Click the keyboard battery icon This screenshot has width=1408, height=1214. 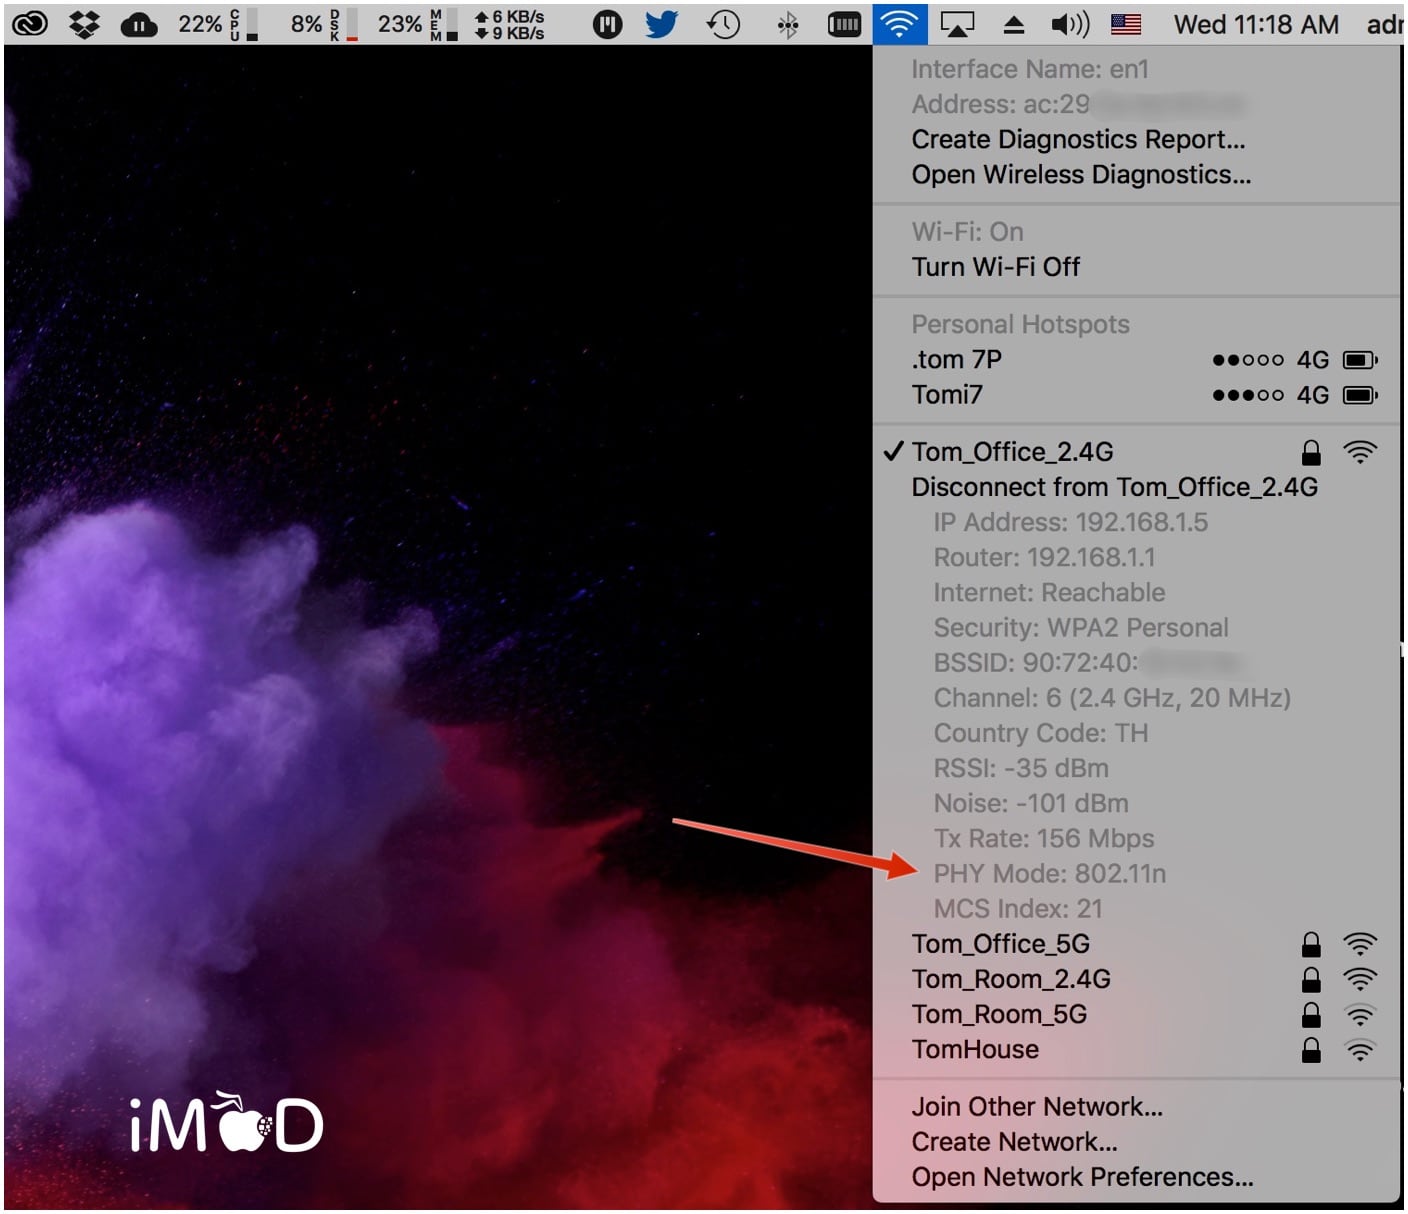click(843, 23)
